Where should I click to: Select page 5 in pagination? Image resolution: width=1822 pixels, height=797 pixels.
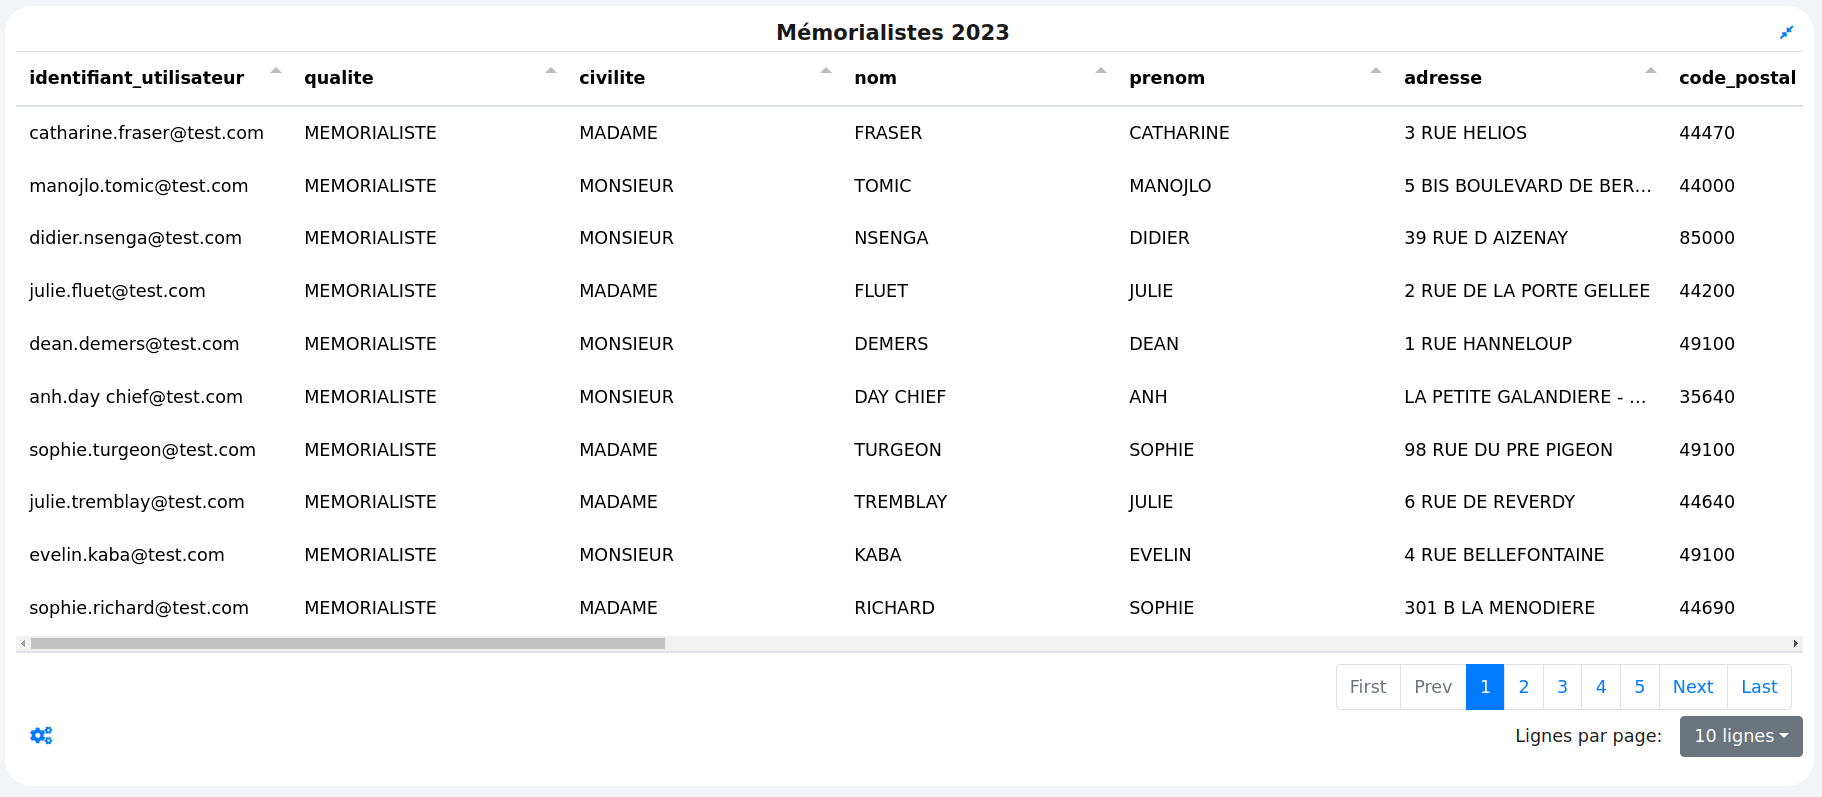(1639, 687)
